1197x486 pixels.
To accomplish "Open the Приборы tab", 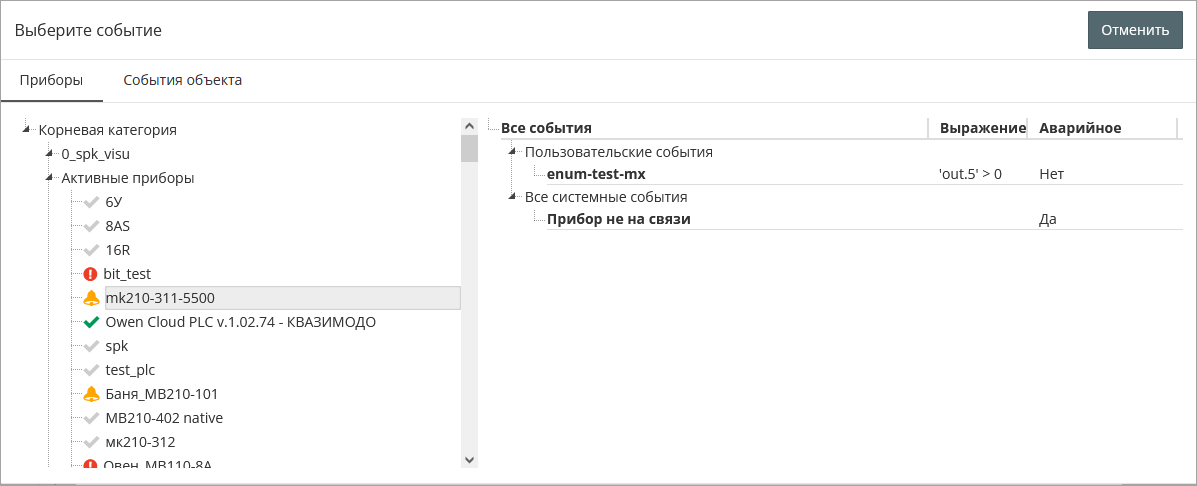I will 51,80.
